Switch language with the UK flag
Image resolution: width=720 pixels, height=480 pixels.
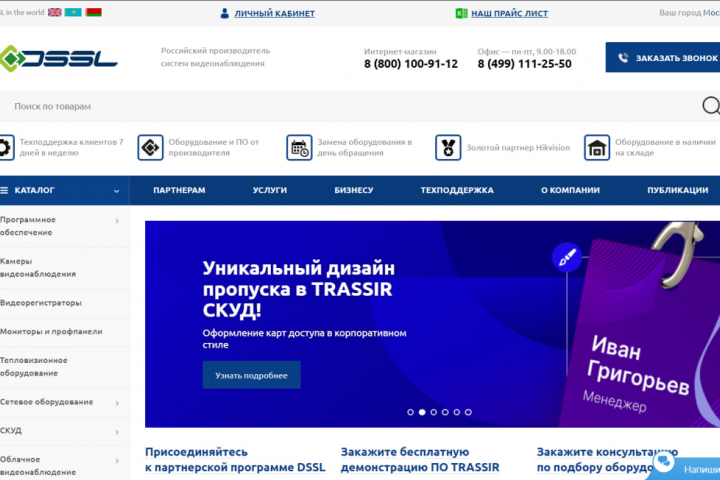[55, 12]
